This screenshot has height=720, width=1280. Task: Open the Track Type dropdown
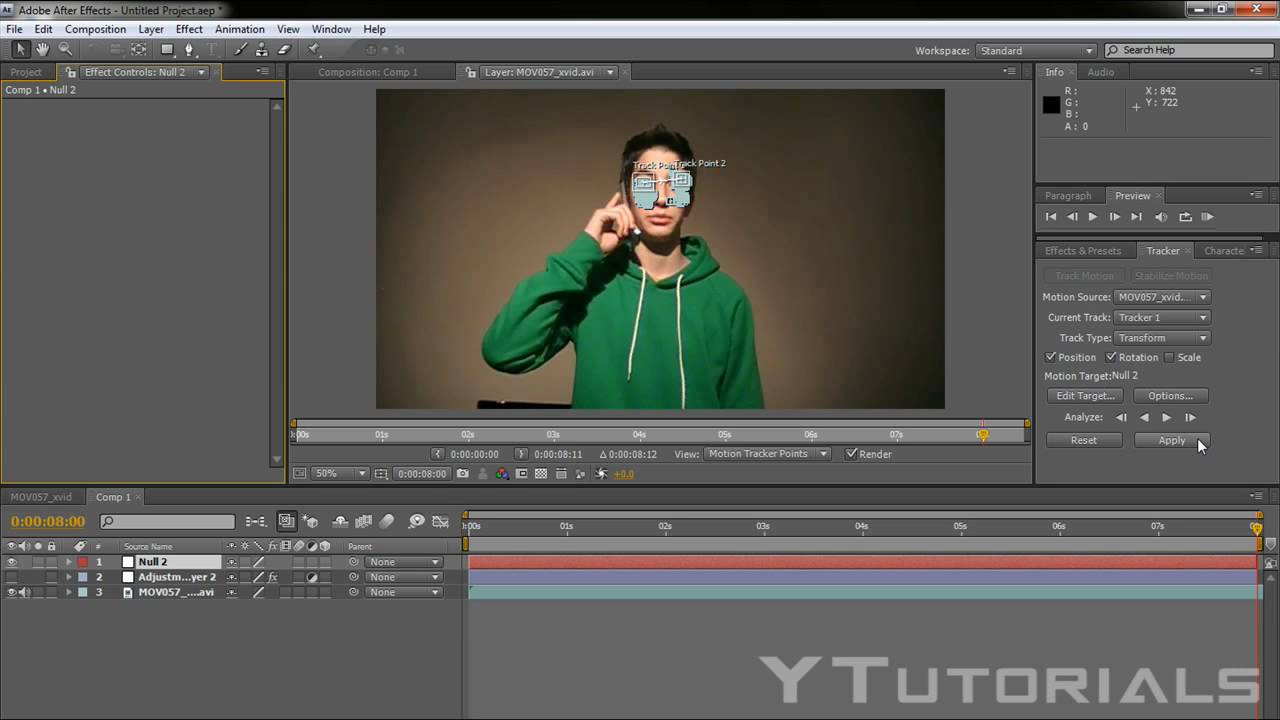(1162, 338)
